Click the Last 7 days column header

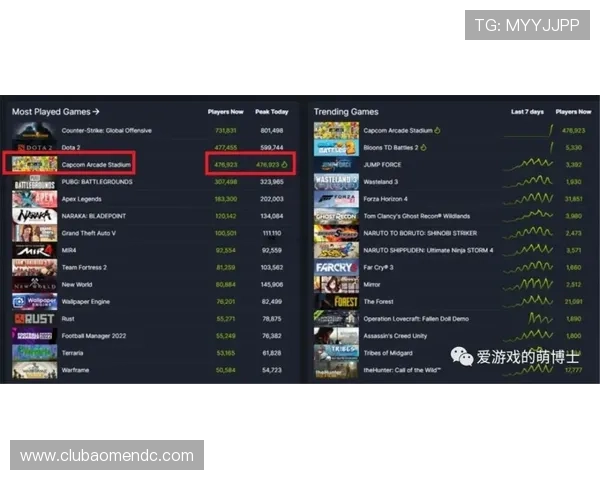[x=527, y=112]
